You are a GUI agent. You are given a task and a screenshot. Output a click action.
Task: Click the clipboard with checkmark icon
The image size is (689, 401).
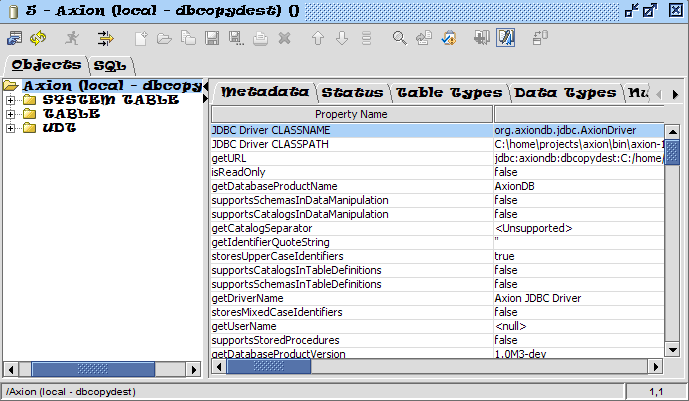click(x=449, y=38)
